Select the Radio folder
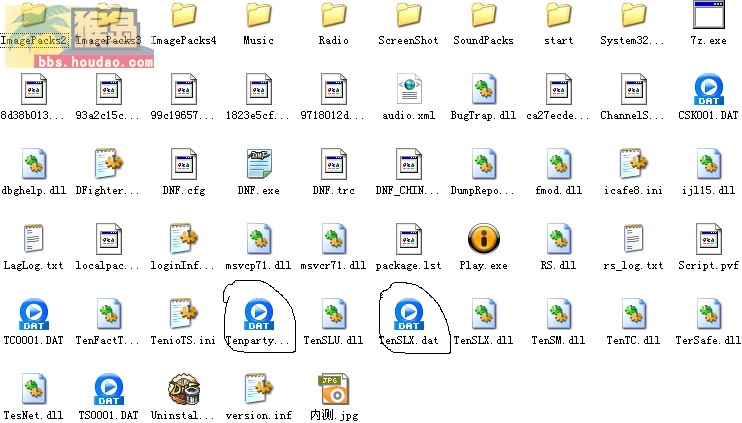 point(334,15)
